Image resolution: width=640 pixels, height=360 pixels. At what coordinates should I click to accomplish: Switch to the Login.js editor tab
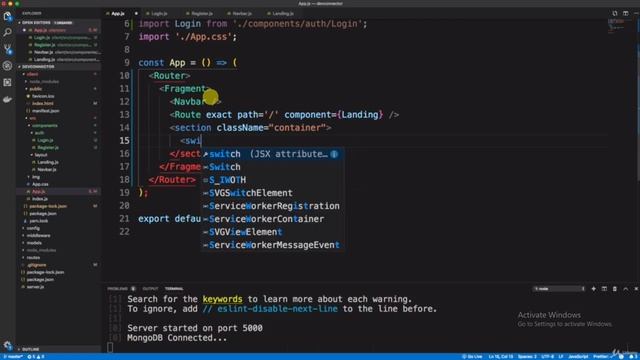159,13
